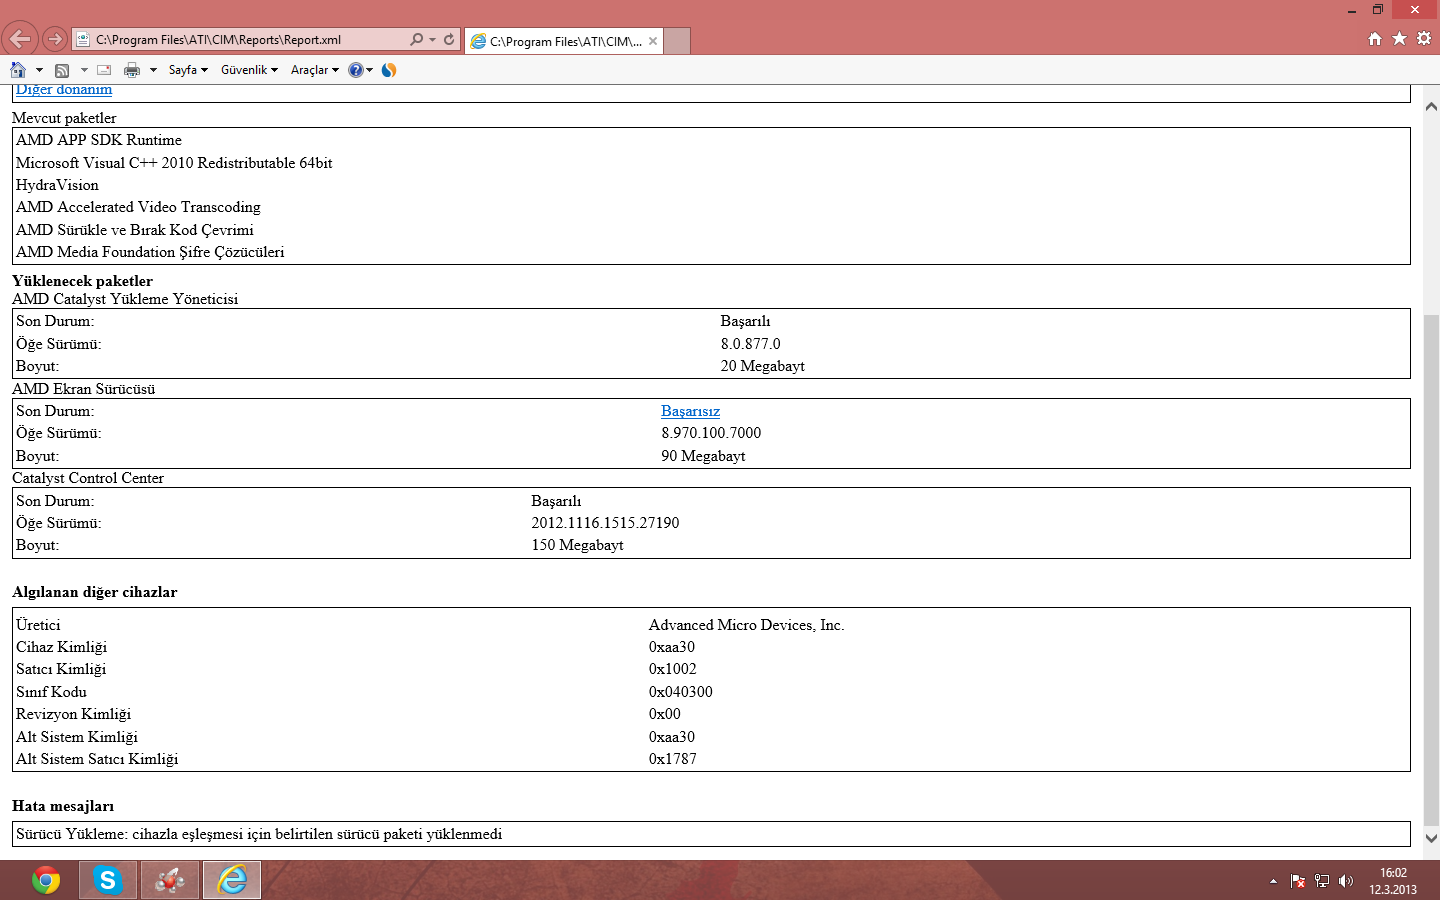Close the C:\Program Files\ATI\CIM tab
The image size is (1440, 900).
pyautogui.click(x=653, y=41)
